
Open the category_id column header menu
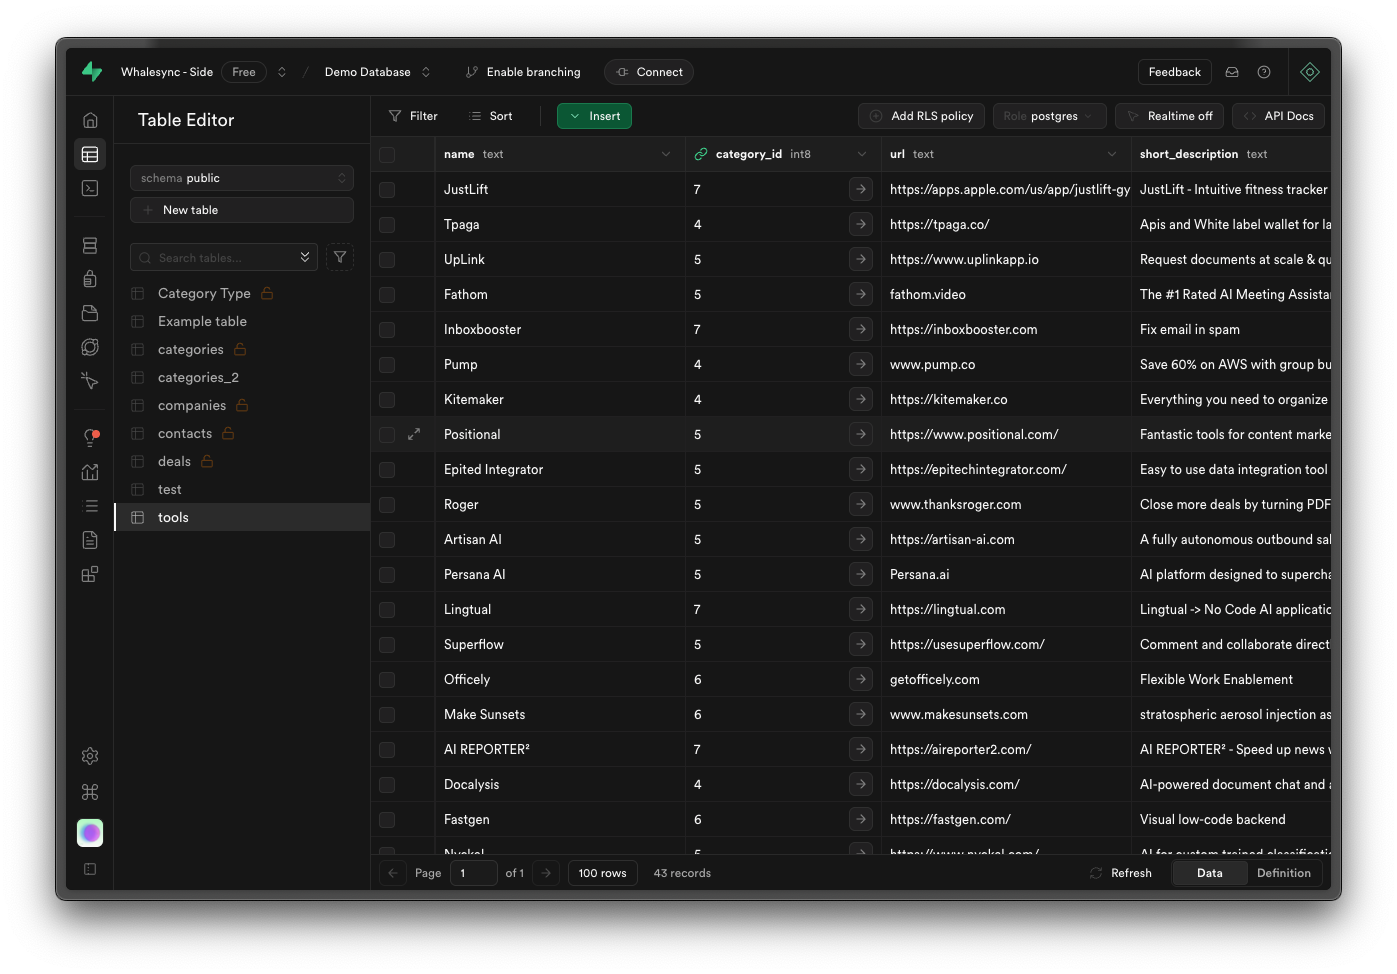(x=862, y=154)
